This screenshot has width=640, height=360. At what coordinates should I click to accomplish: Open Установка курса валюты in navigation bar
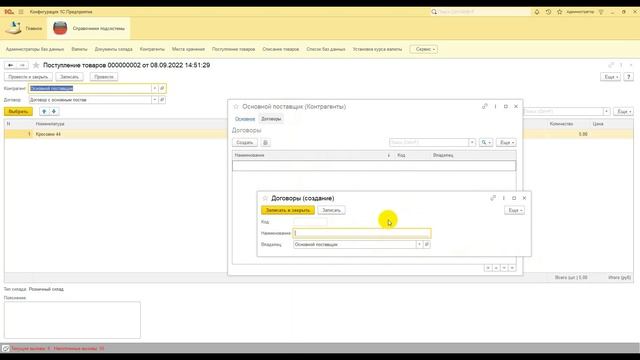click(x=377, y=49)
